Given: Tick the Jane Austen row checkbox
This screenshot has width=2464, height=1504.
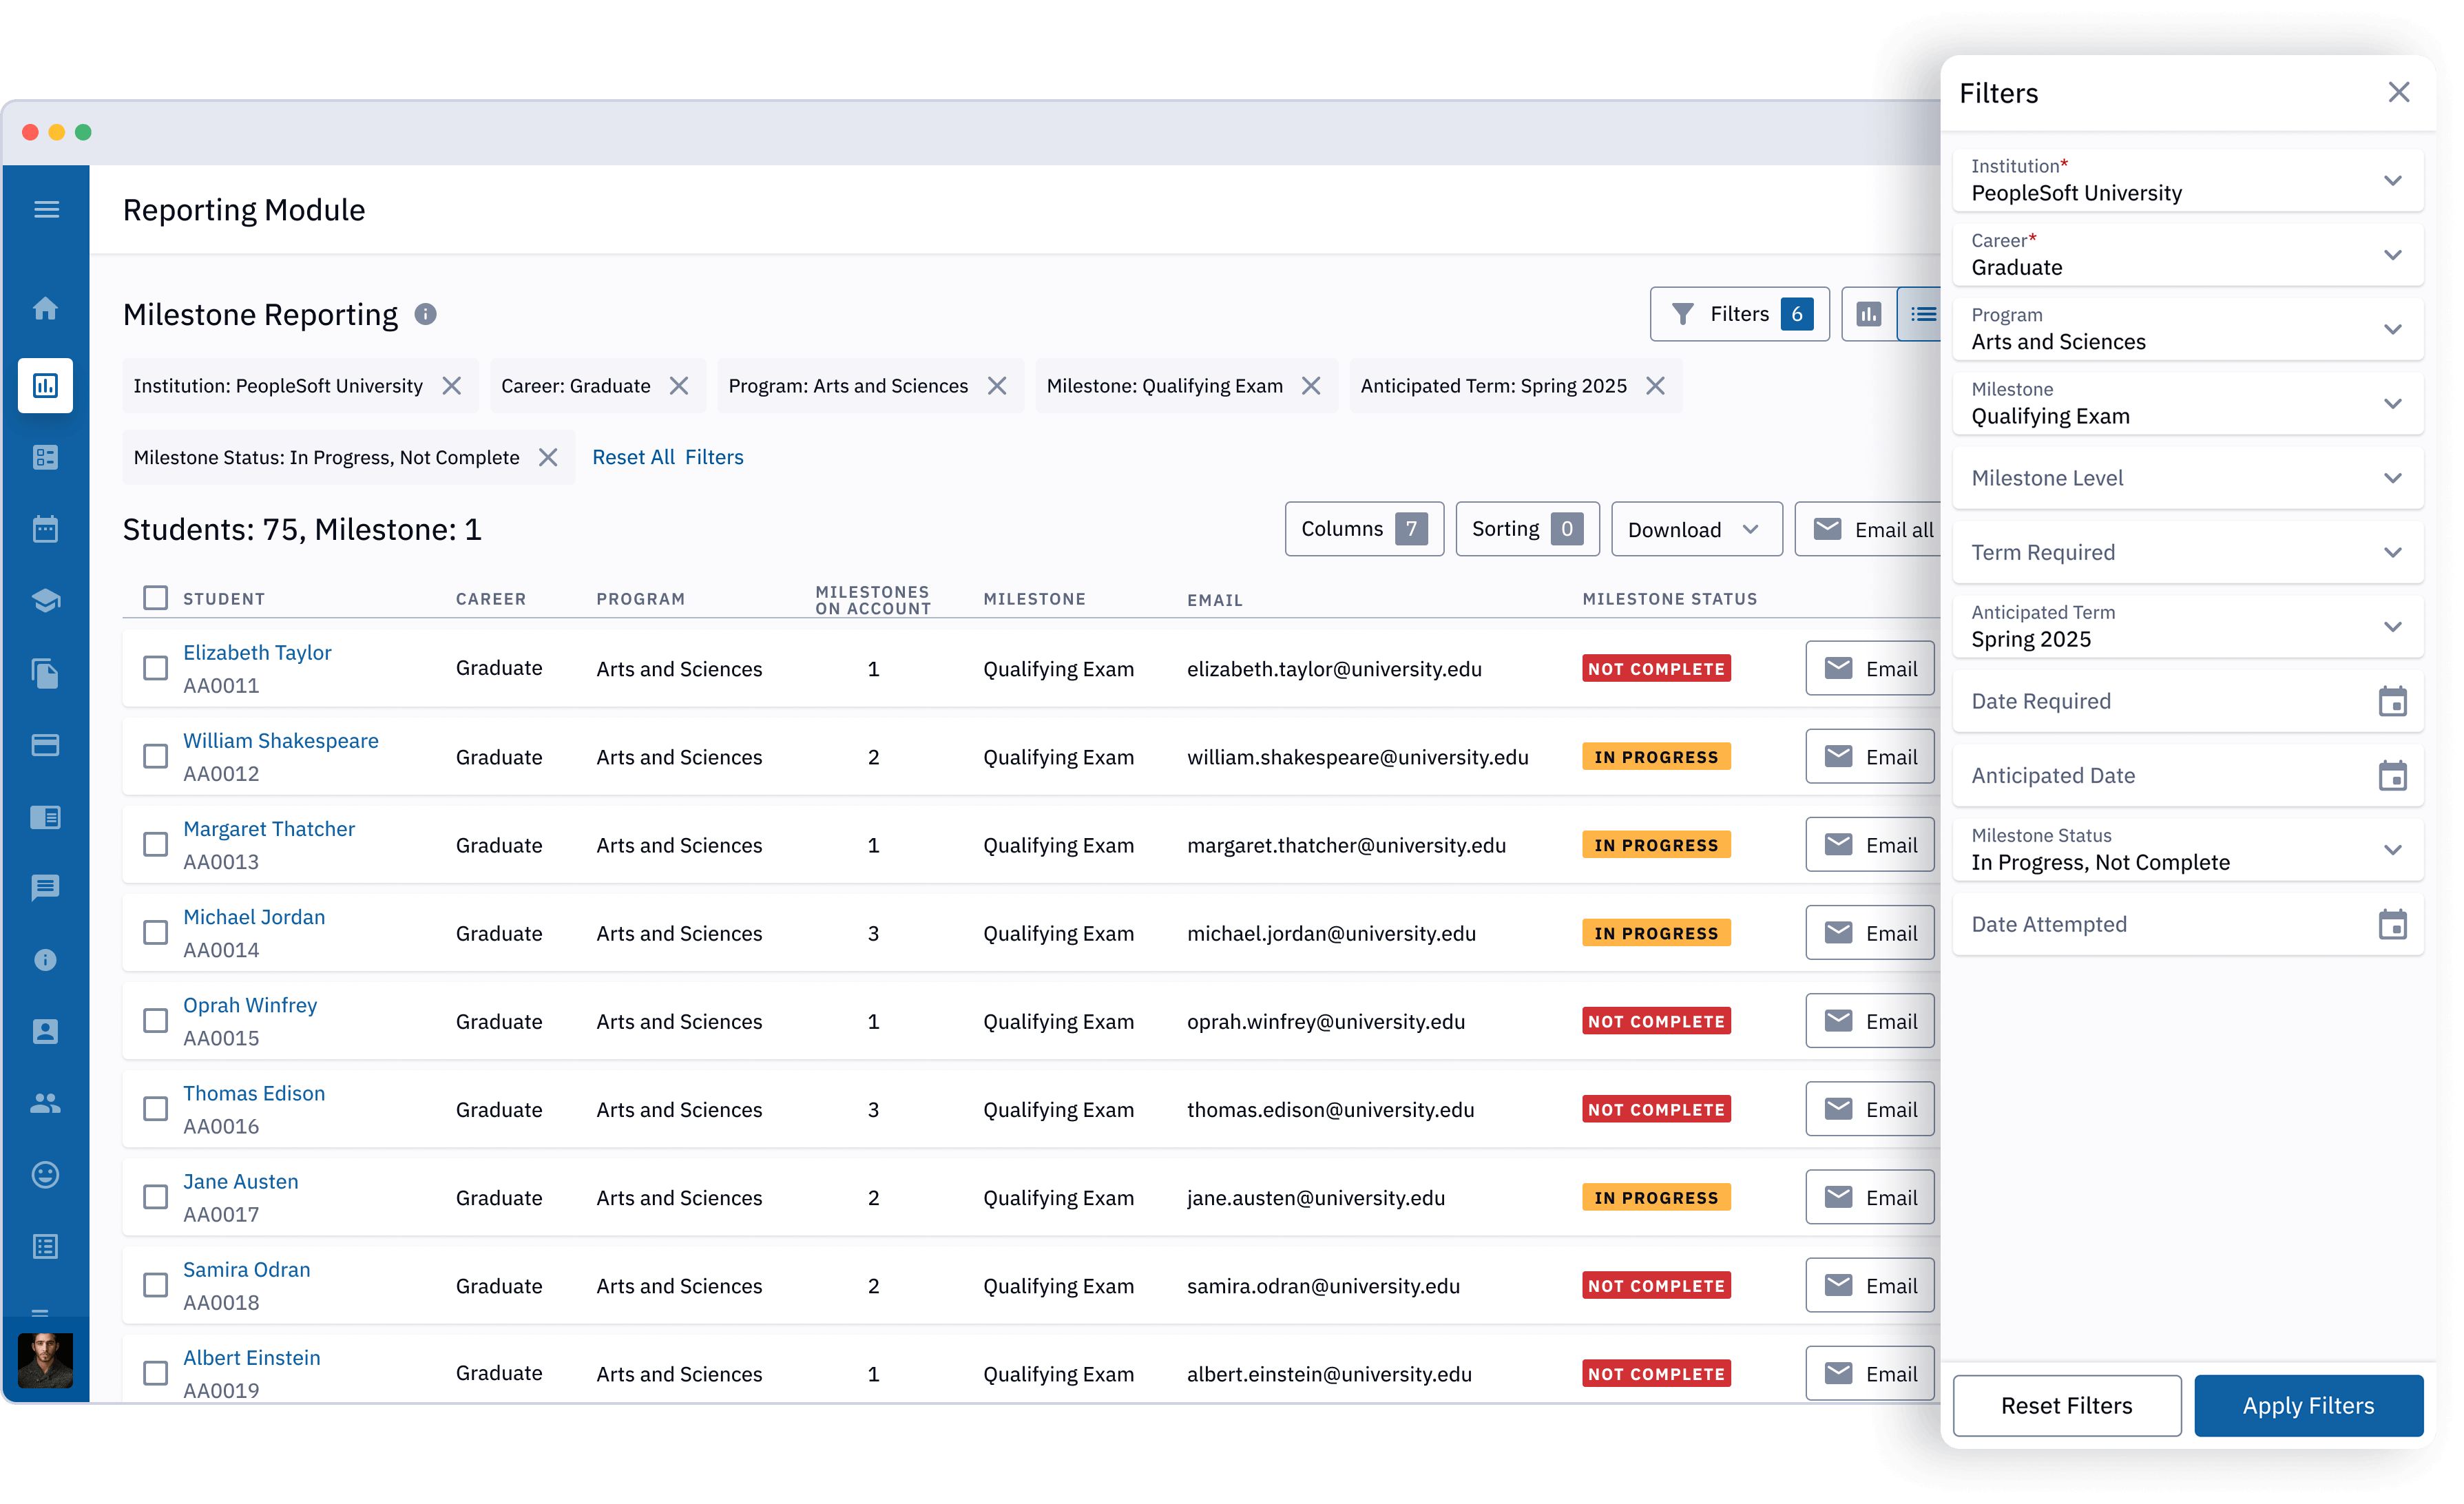Looking at the screenshot, I should click(155, 1196).
